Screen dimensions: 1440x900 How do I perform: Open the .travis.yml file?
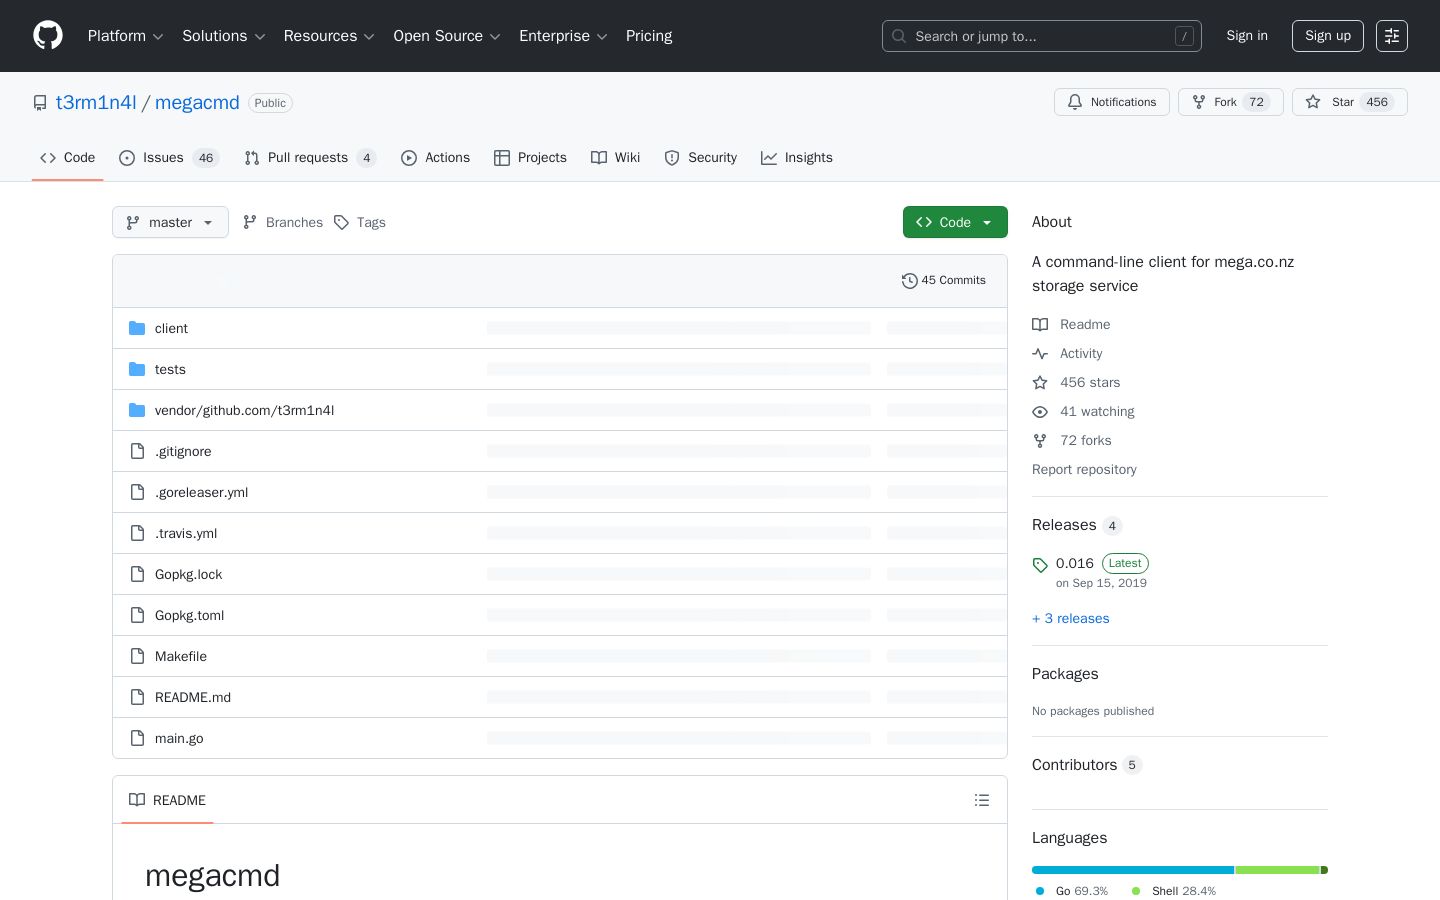click(186, 533)
